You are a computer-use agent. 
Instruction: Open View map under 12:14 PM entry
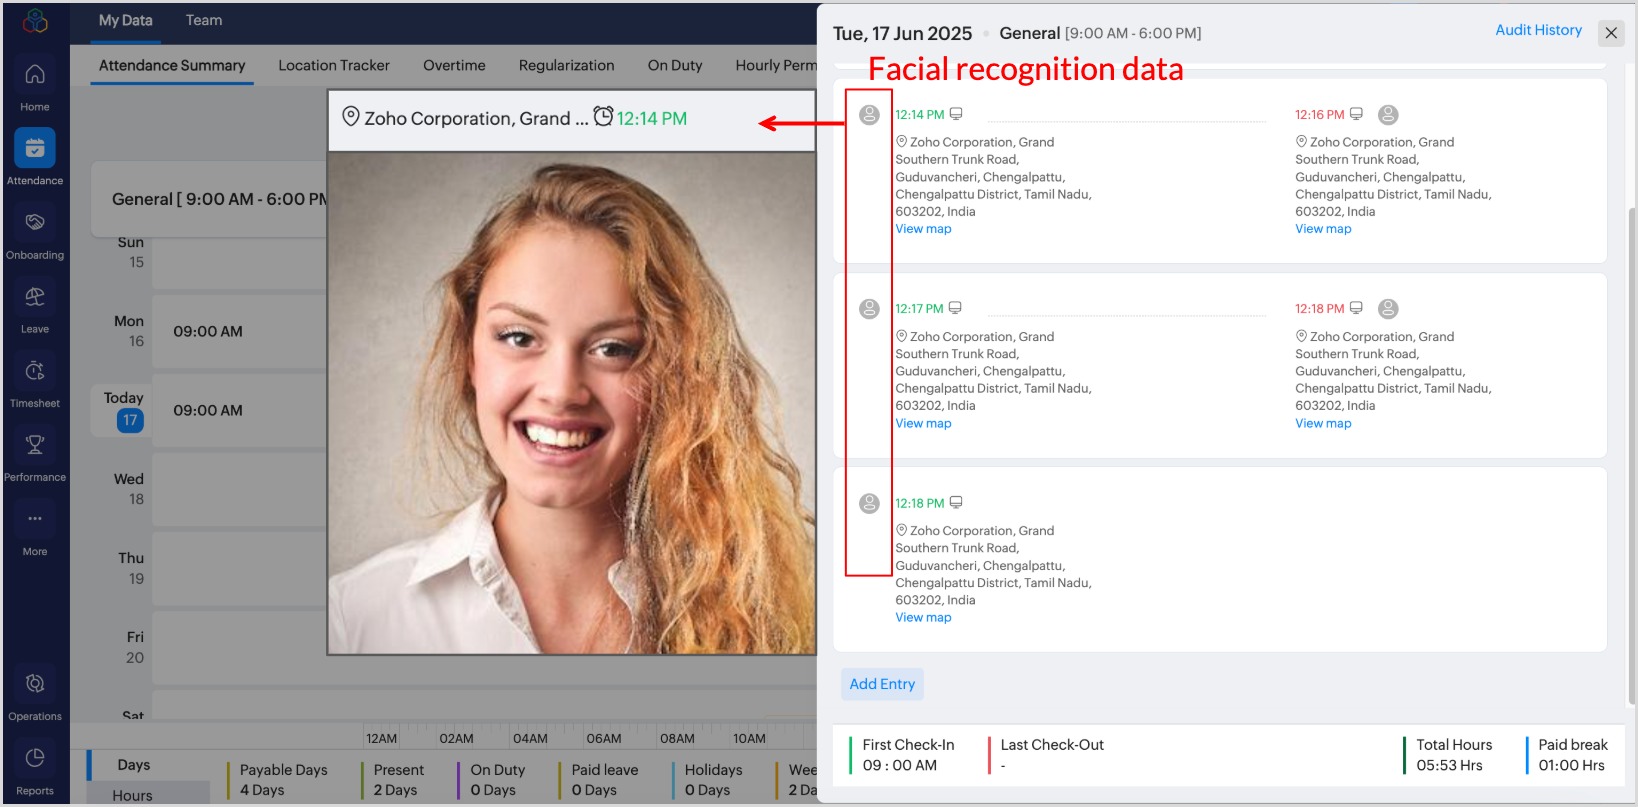pos(923,229)
